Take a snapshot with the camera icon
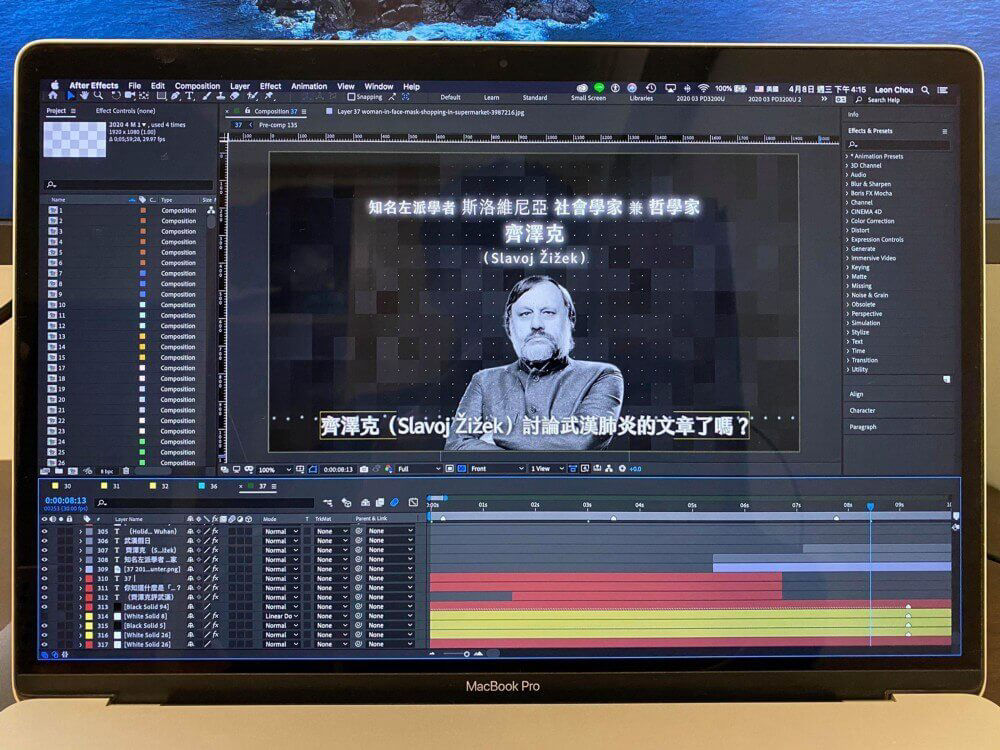This screenshot has height=750, width=1000. 364,469
